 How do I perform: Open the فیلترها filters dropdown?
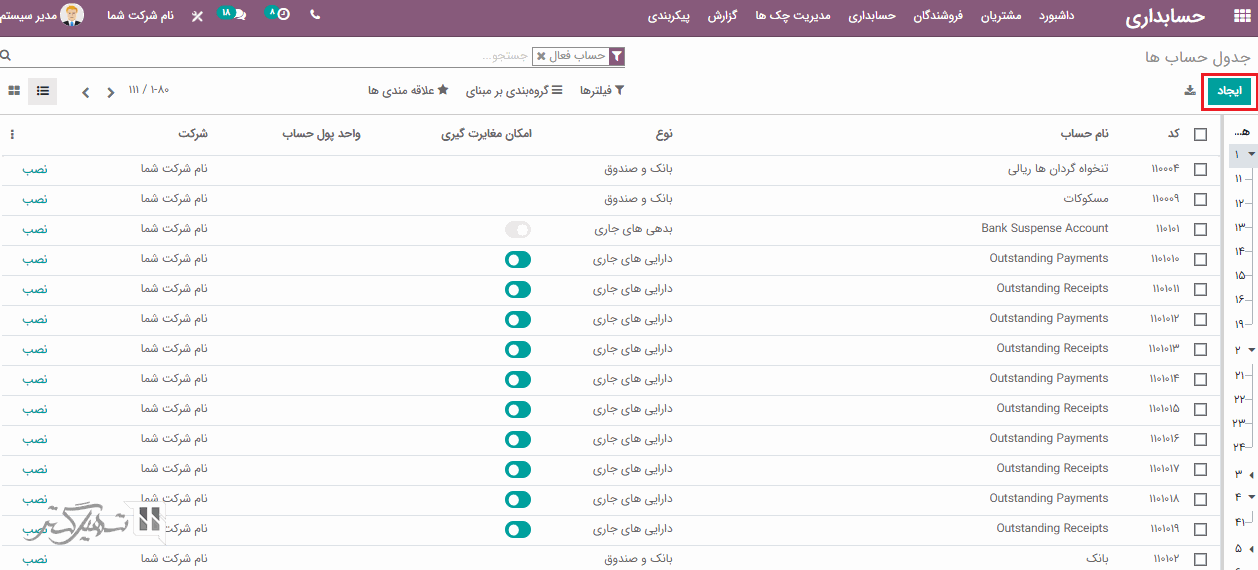tap(602, 91)
